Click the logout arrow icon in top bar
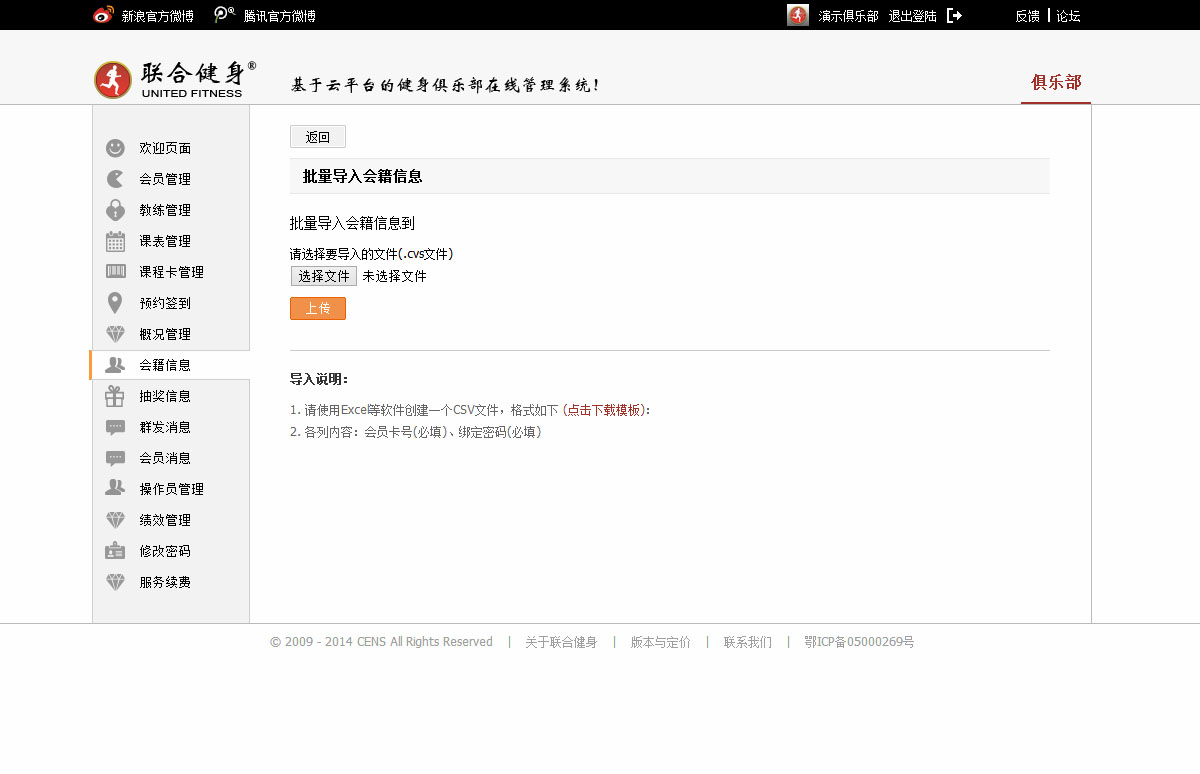Viewport: 1200px width, 774px height. (x=954, y=16)
